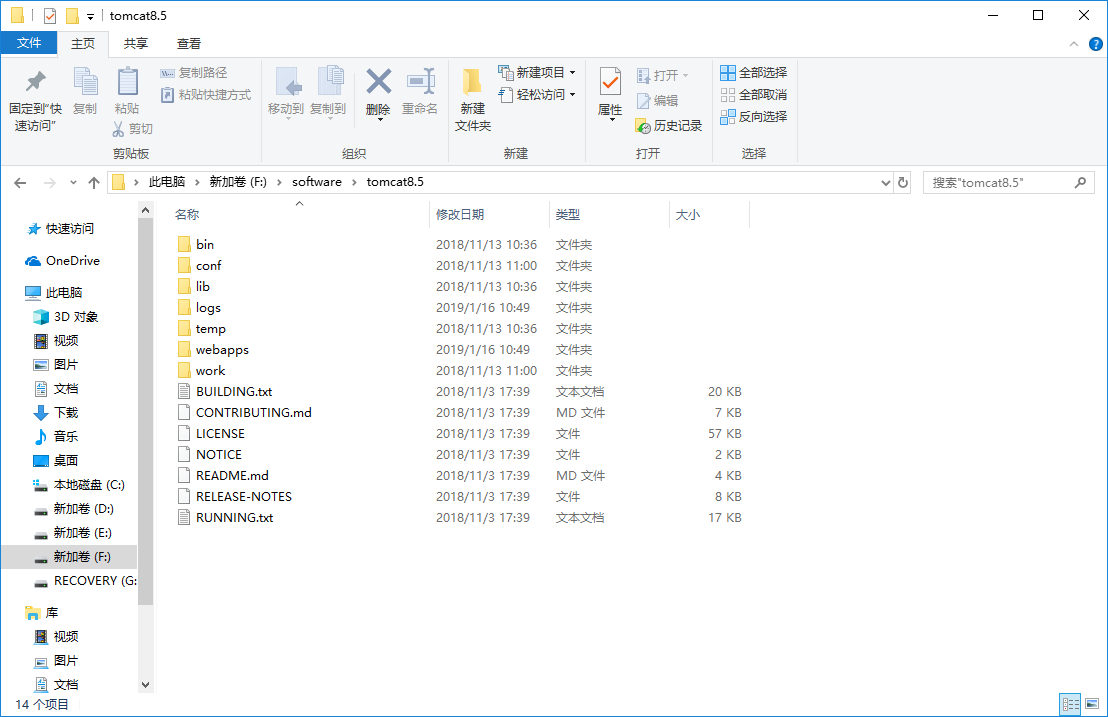Viewport: 1108px width, 717px height.
Task: Select Local Disk (C:) in sidebar
Action: point(79,485)
